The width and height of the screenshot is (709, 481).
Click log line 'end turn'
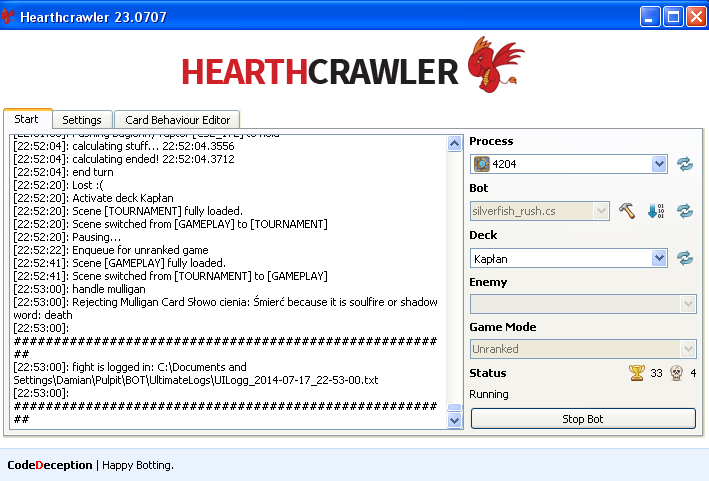(x=64, y=172)
